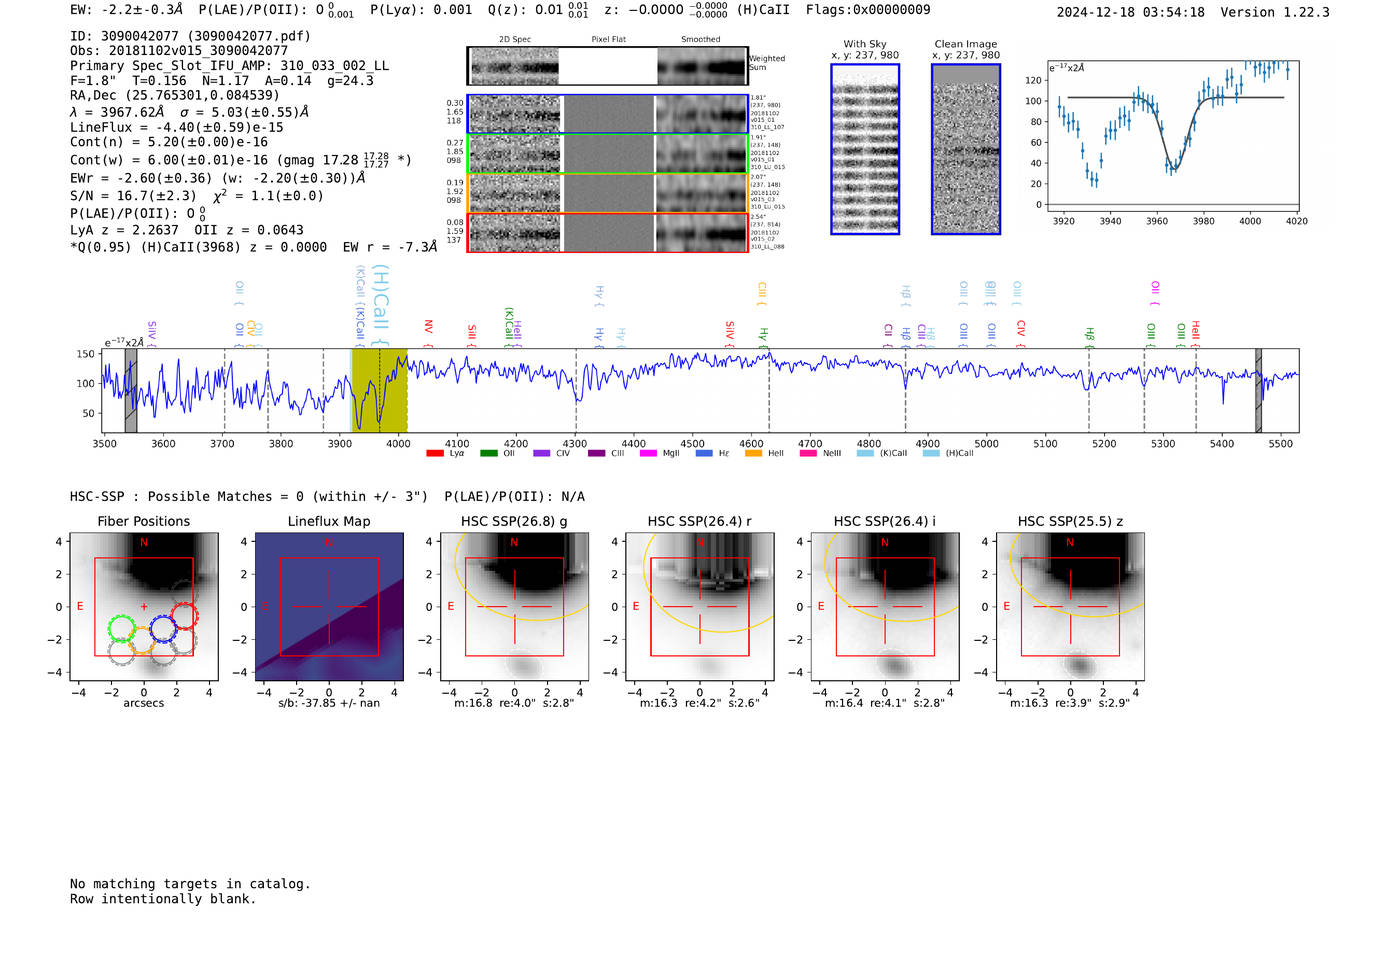Click the Obs: 20181102v015_3090042077 line
The image size is (1400, 953).
click(x=179, y=51)
